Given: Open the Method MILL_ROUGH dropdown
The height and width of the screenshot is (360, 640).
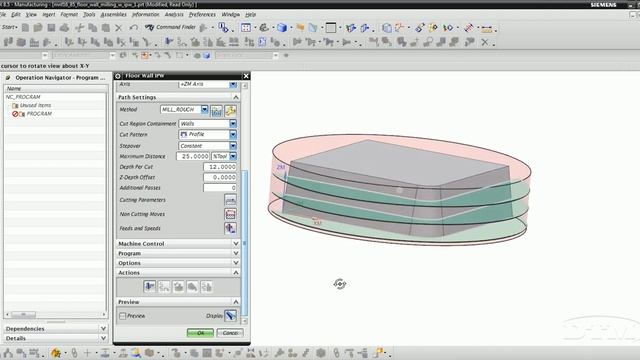Looking at the screenshot, I should click(x=204, y=109).
